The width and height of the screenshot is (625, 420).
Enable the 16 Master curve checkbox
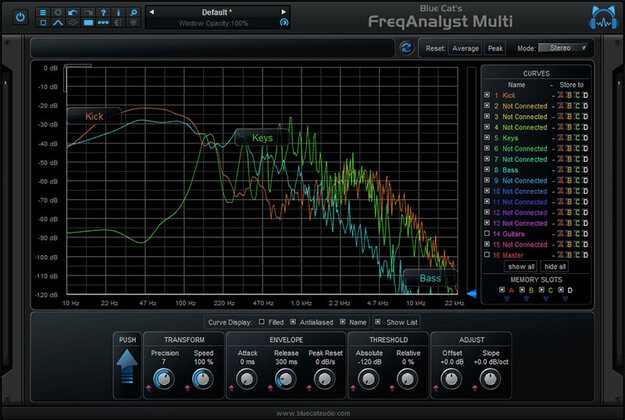coord(487,255)
